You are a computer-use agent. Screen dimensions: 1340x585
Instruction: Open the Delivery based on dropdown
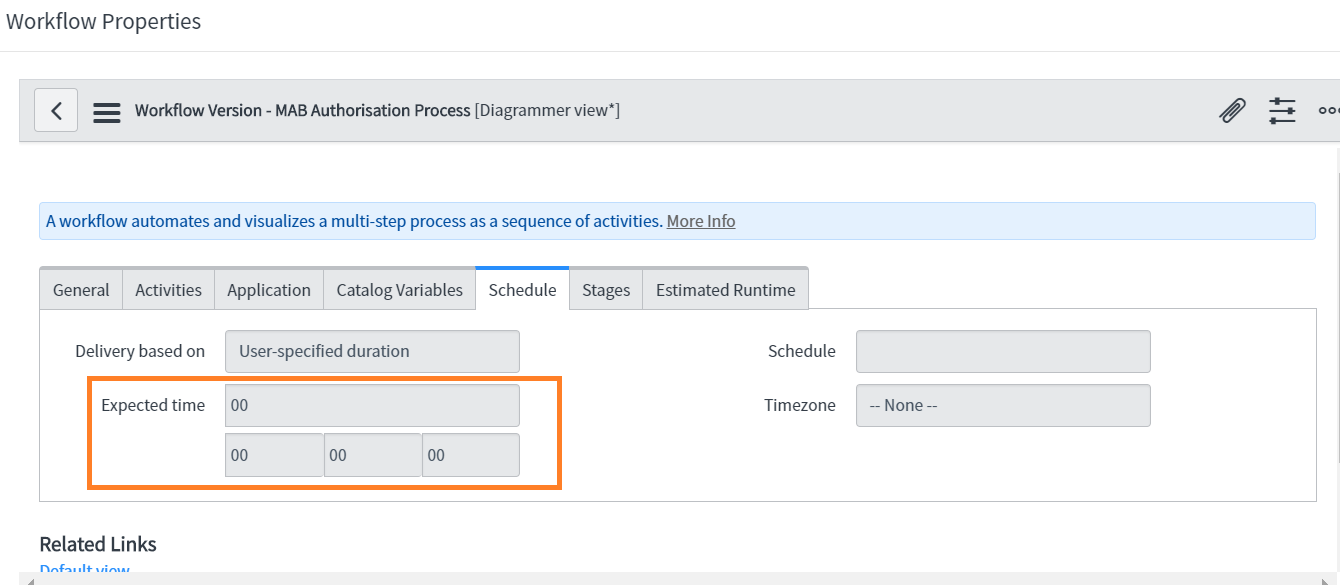click(372, 351)
